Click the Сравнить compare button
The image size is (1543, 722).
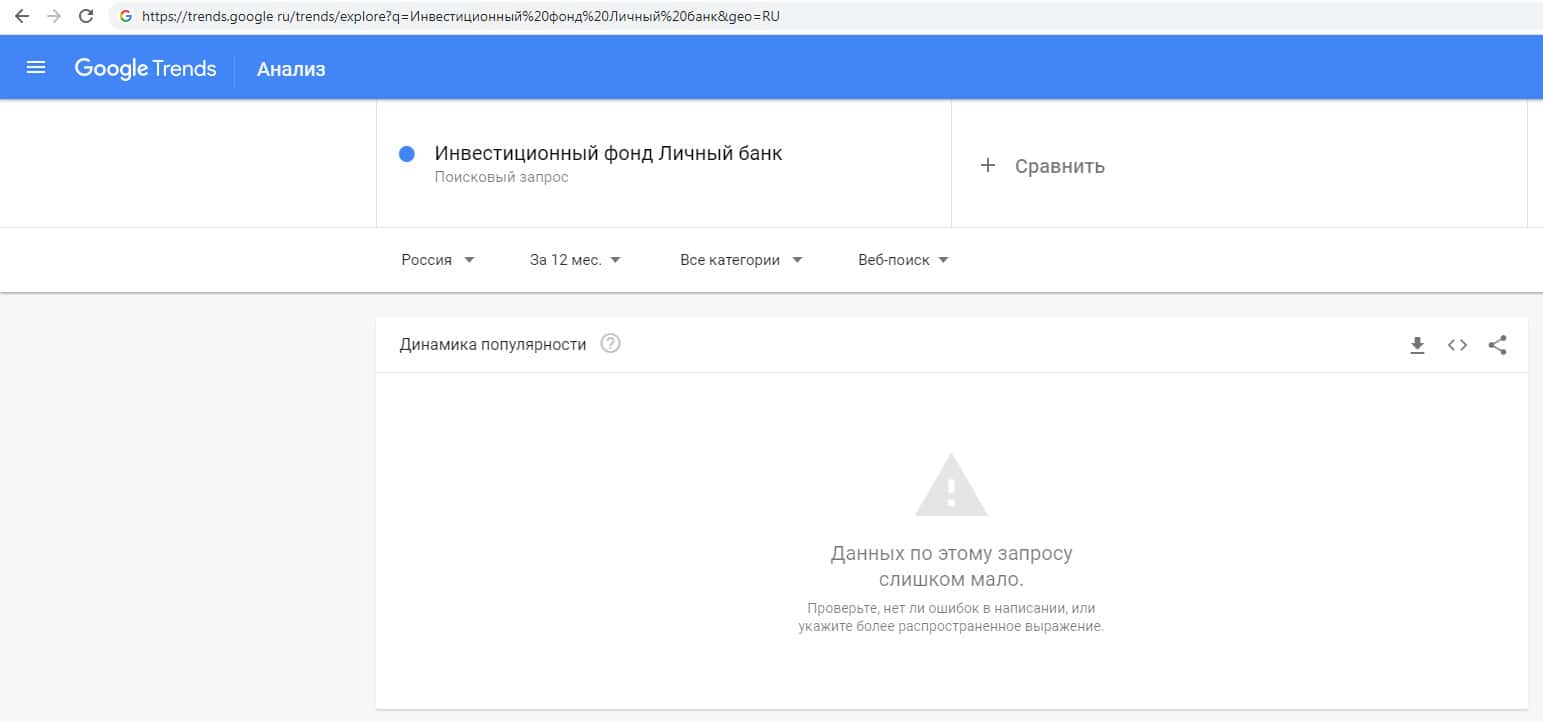click(1059, 166)
